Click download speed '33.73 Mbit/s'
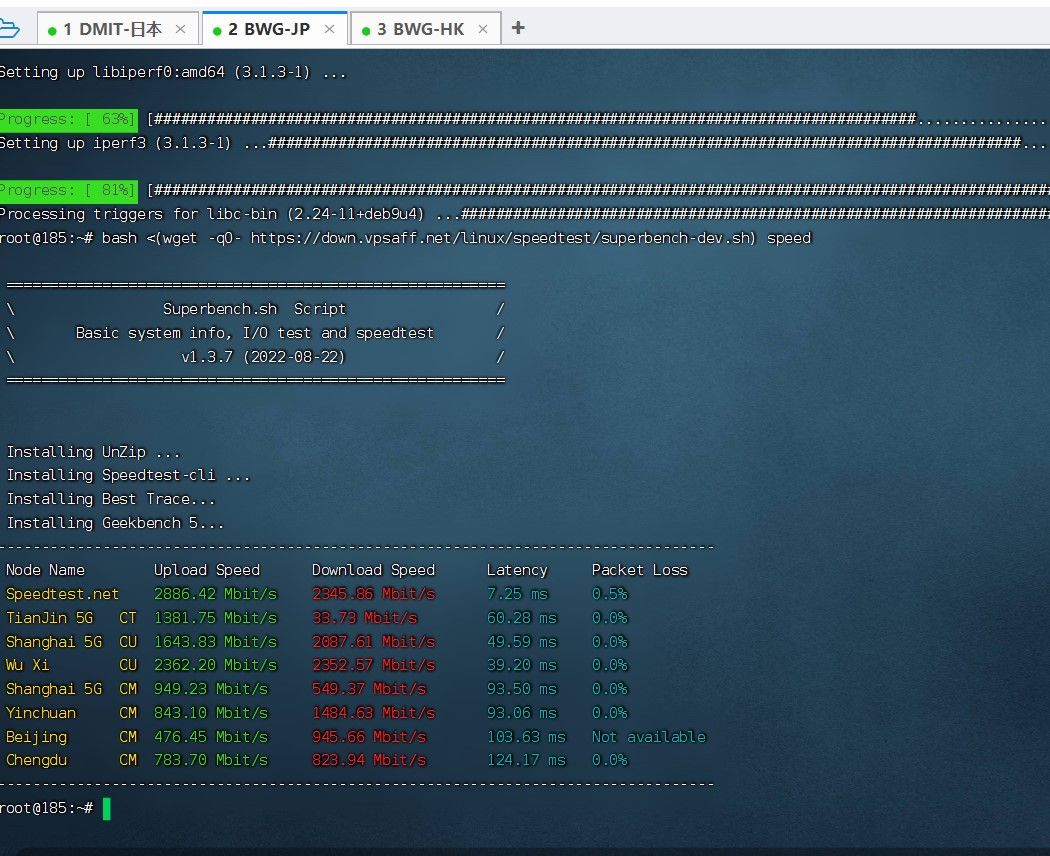The image size is (1050, 856). point(365,618)
